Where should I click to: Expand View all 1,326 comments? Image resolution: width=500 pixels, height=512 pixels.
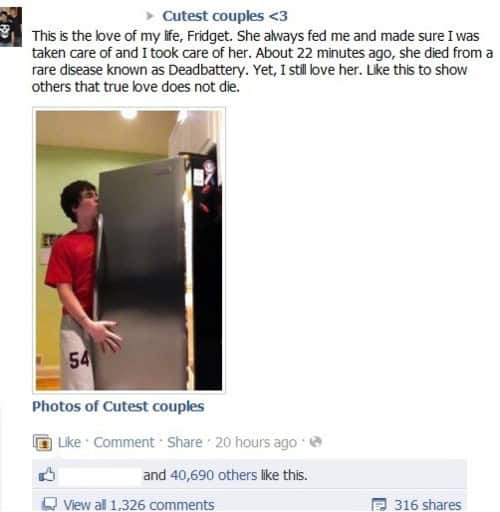pos(139,505)
